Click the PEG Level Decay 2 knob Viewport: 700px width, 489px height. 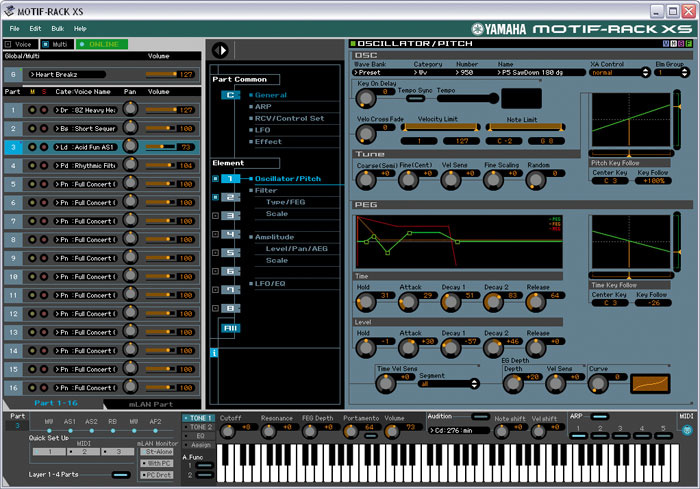493,348
